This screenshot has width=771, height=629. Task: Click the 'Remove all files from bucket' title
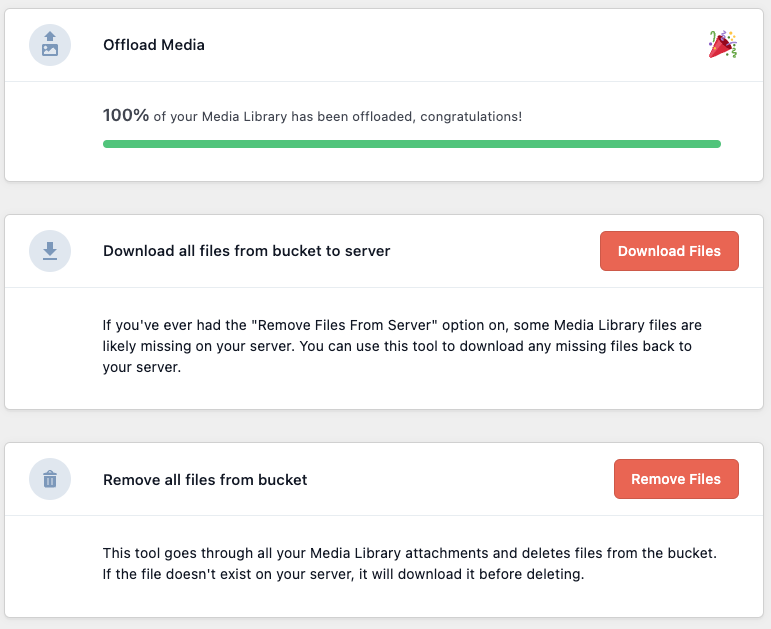coord(205,479)
